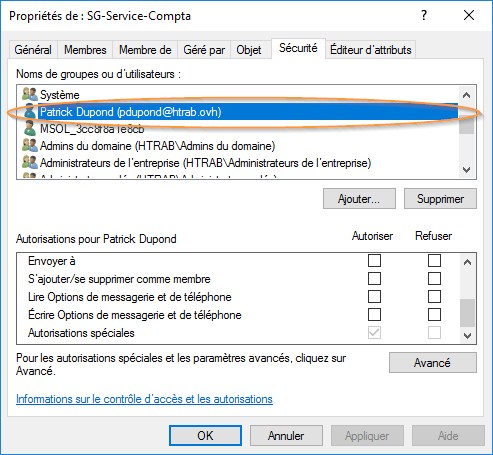This screenshot has height=455, width=493.
Task: Click the users list scroll down arrow
Action: 467,170
